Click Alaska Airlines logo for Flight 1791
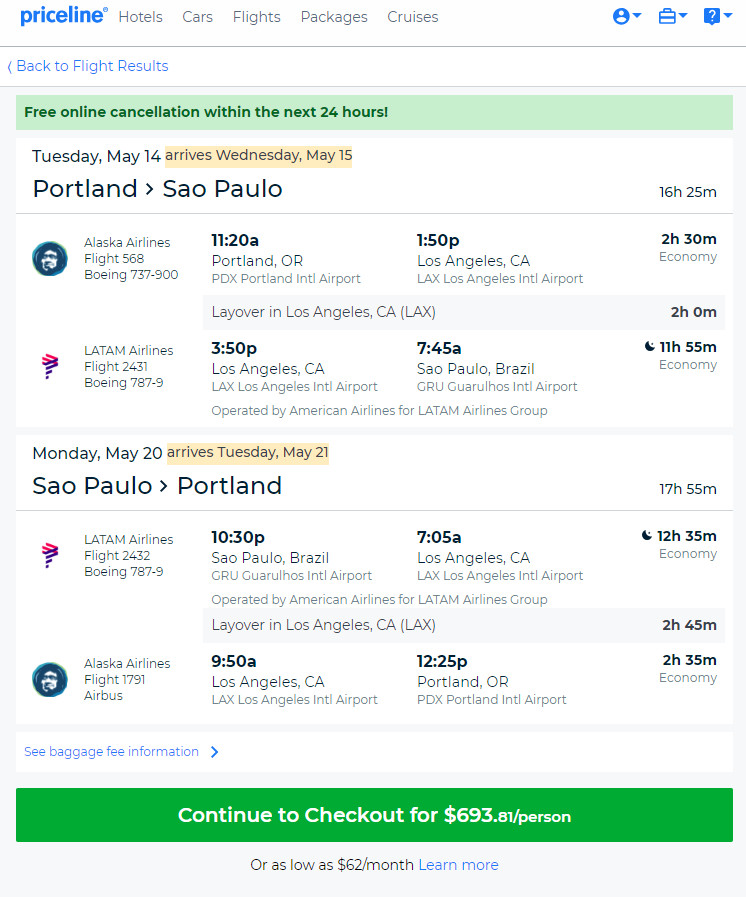Viewport: 746px width, 897px height. click(x=50, y=680)
